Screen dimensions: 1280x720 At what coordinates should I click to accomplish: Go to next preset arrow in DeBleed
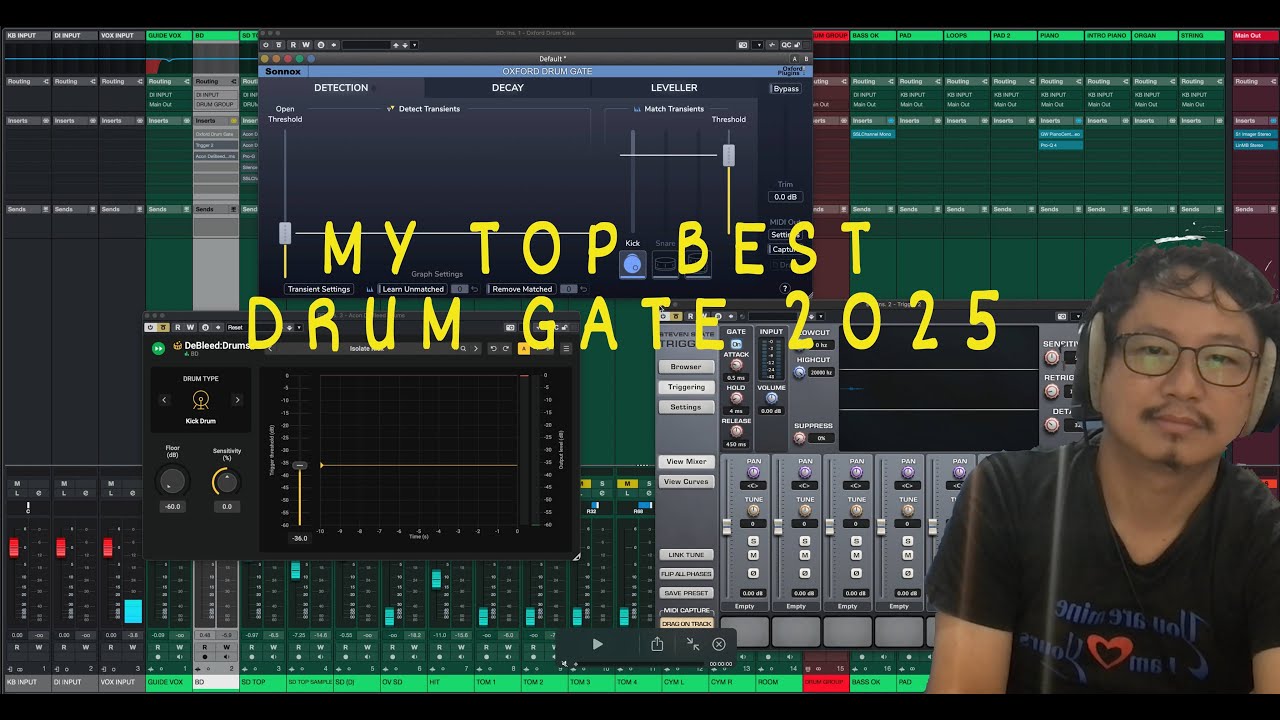click(x=476, y=349)
